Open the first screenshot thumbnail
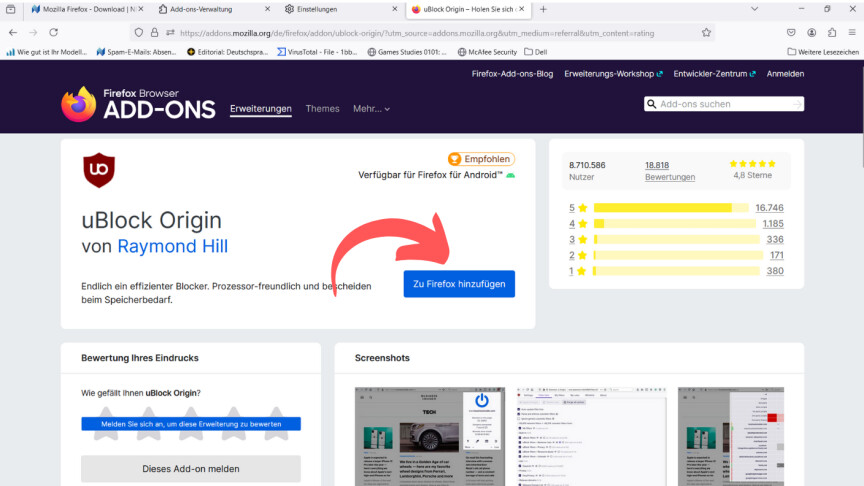Screen dimensions: 864x486 click(x=430, y=436)
